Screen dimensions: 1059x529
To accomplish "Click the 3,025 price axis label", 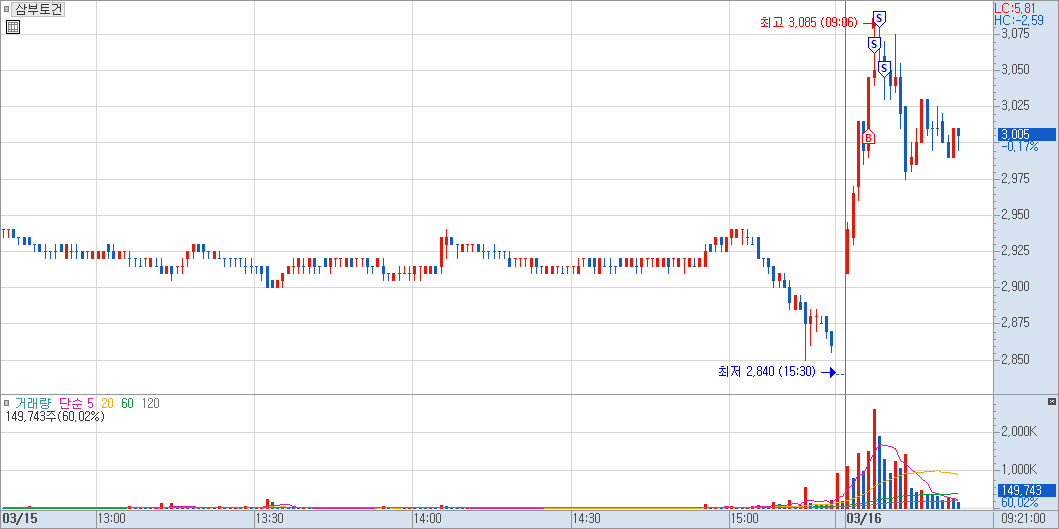I will (1016, 105).
